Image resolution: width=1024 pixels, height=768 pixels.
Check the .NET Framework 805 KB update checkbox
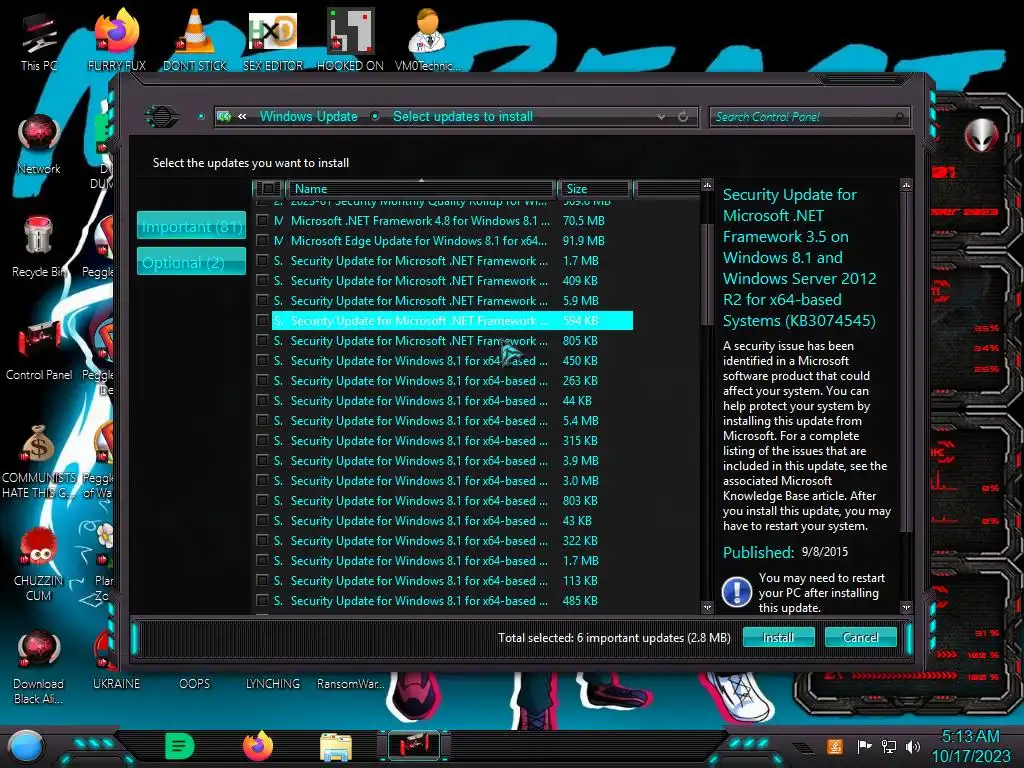[262, 341]
